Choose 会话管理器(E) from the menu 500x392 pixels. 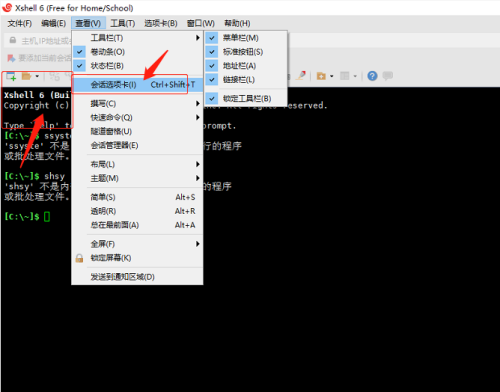pyautogui.click(x=137, y=145)
